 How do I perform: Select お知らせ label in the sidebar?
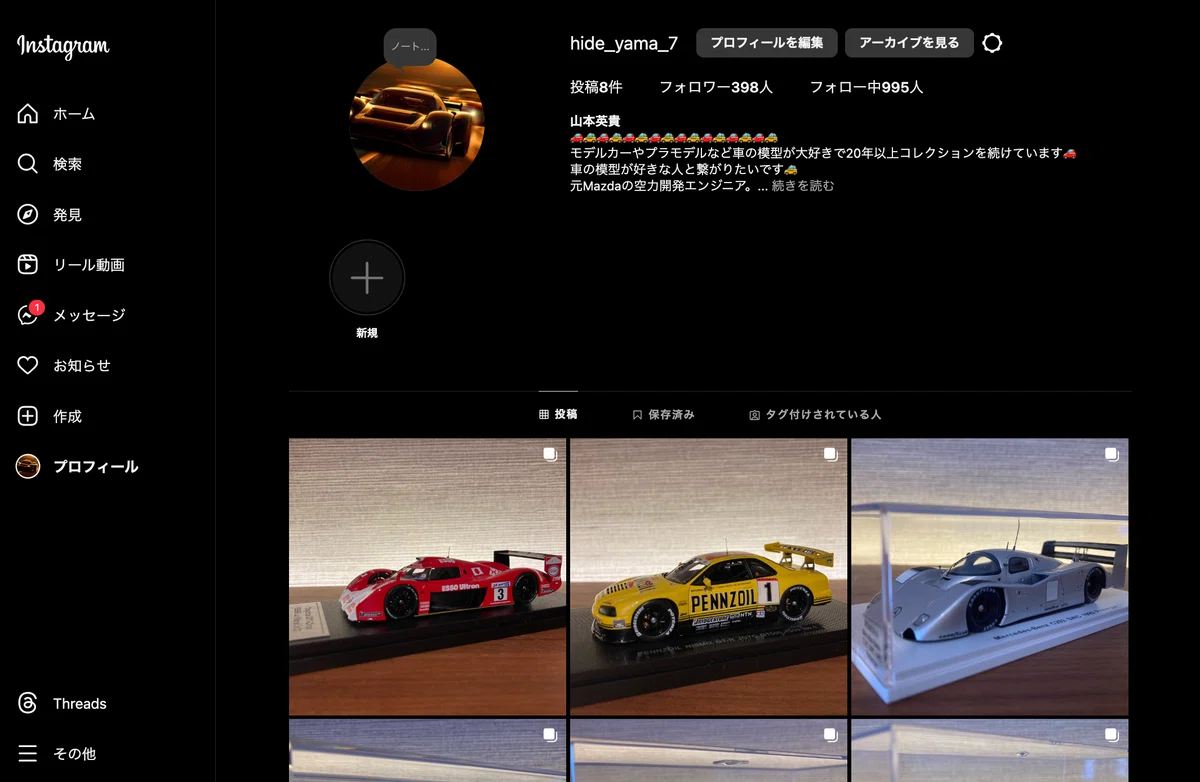point(82,366)
